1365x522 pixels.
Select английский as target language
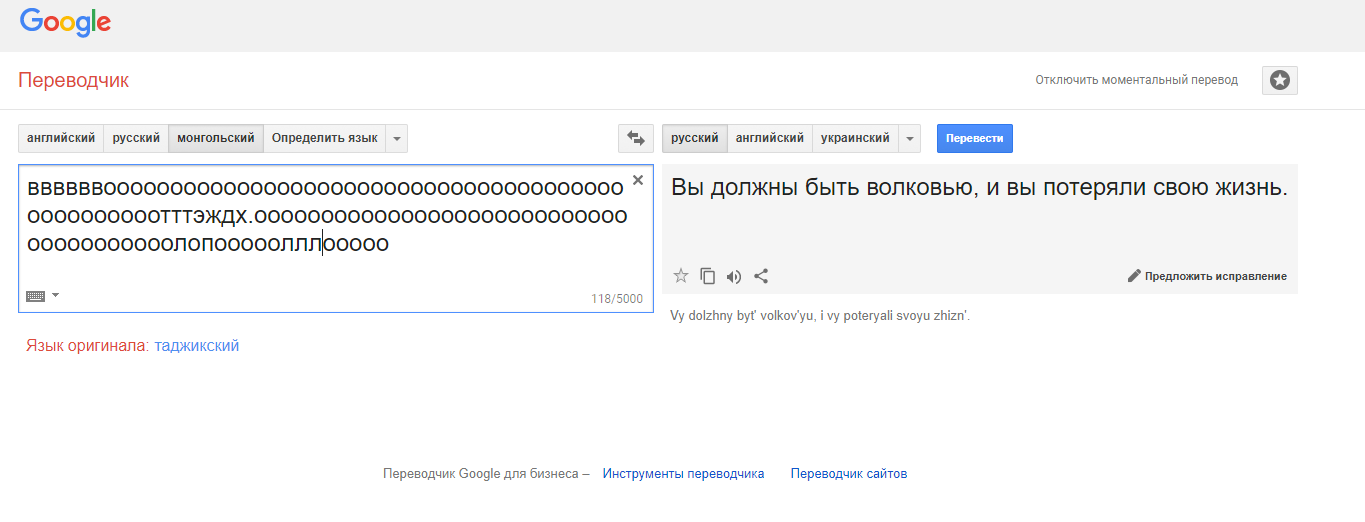point(770,138)
